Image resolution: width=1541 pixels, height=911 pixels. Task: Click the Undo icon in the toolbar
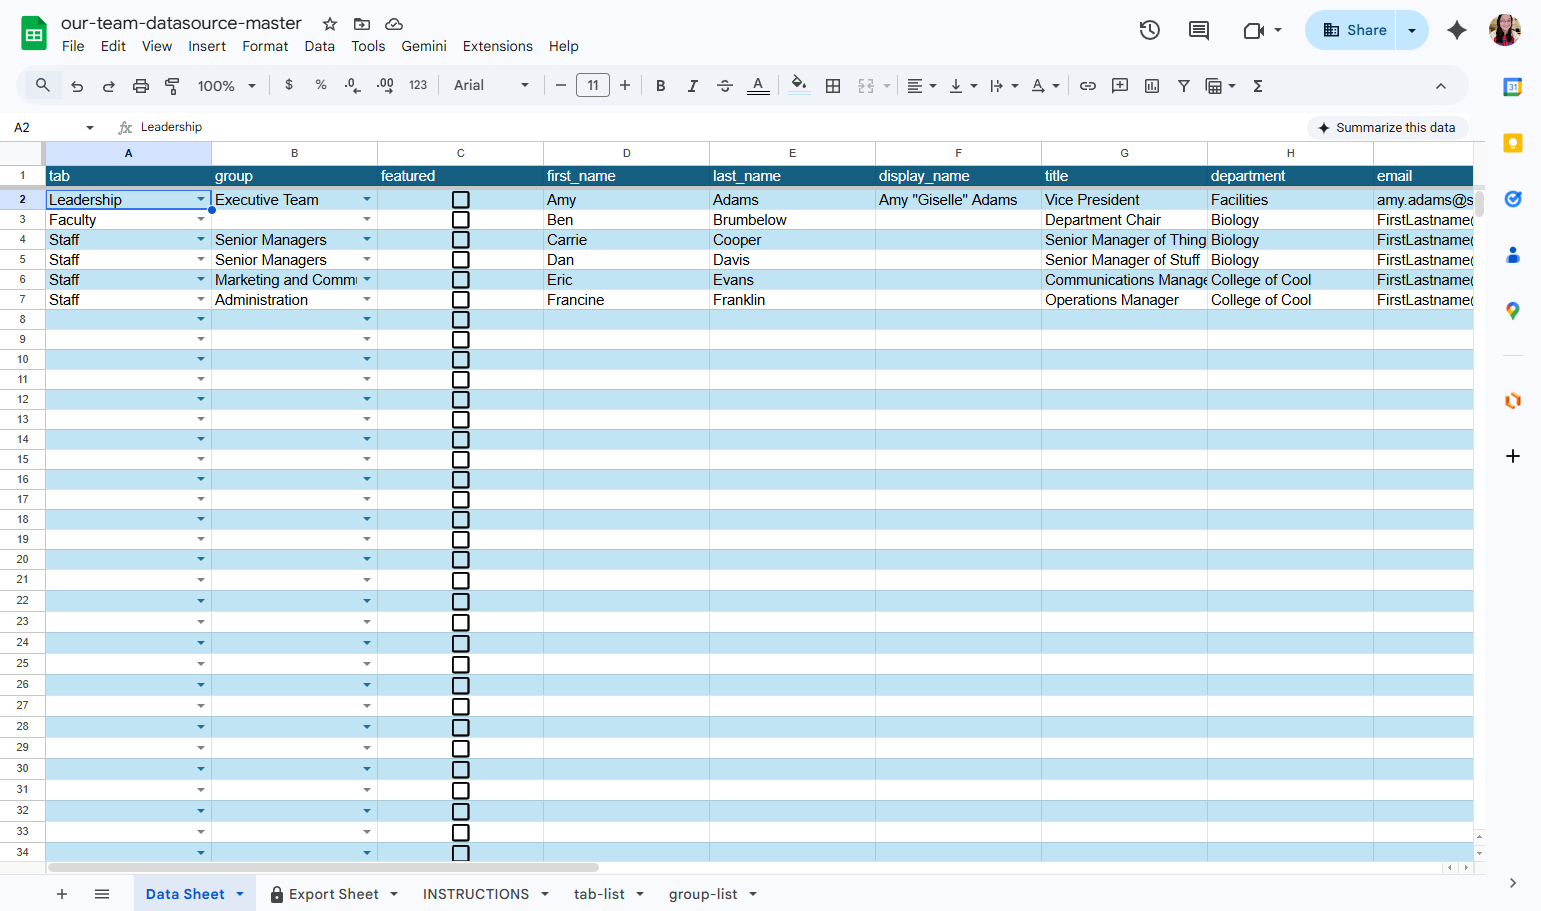coord(77,86)
